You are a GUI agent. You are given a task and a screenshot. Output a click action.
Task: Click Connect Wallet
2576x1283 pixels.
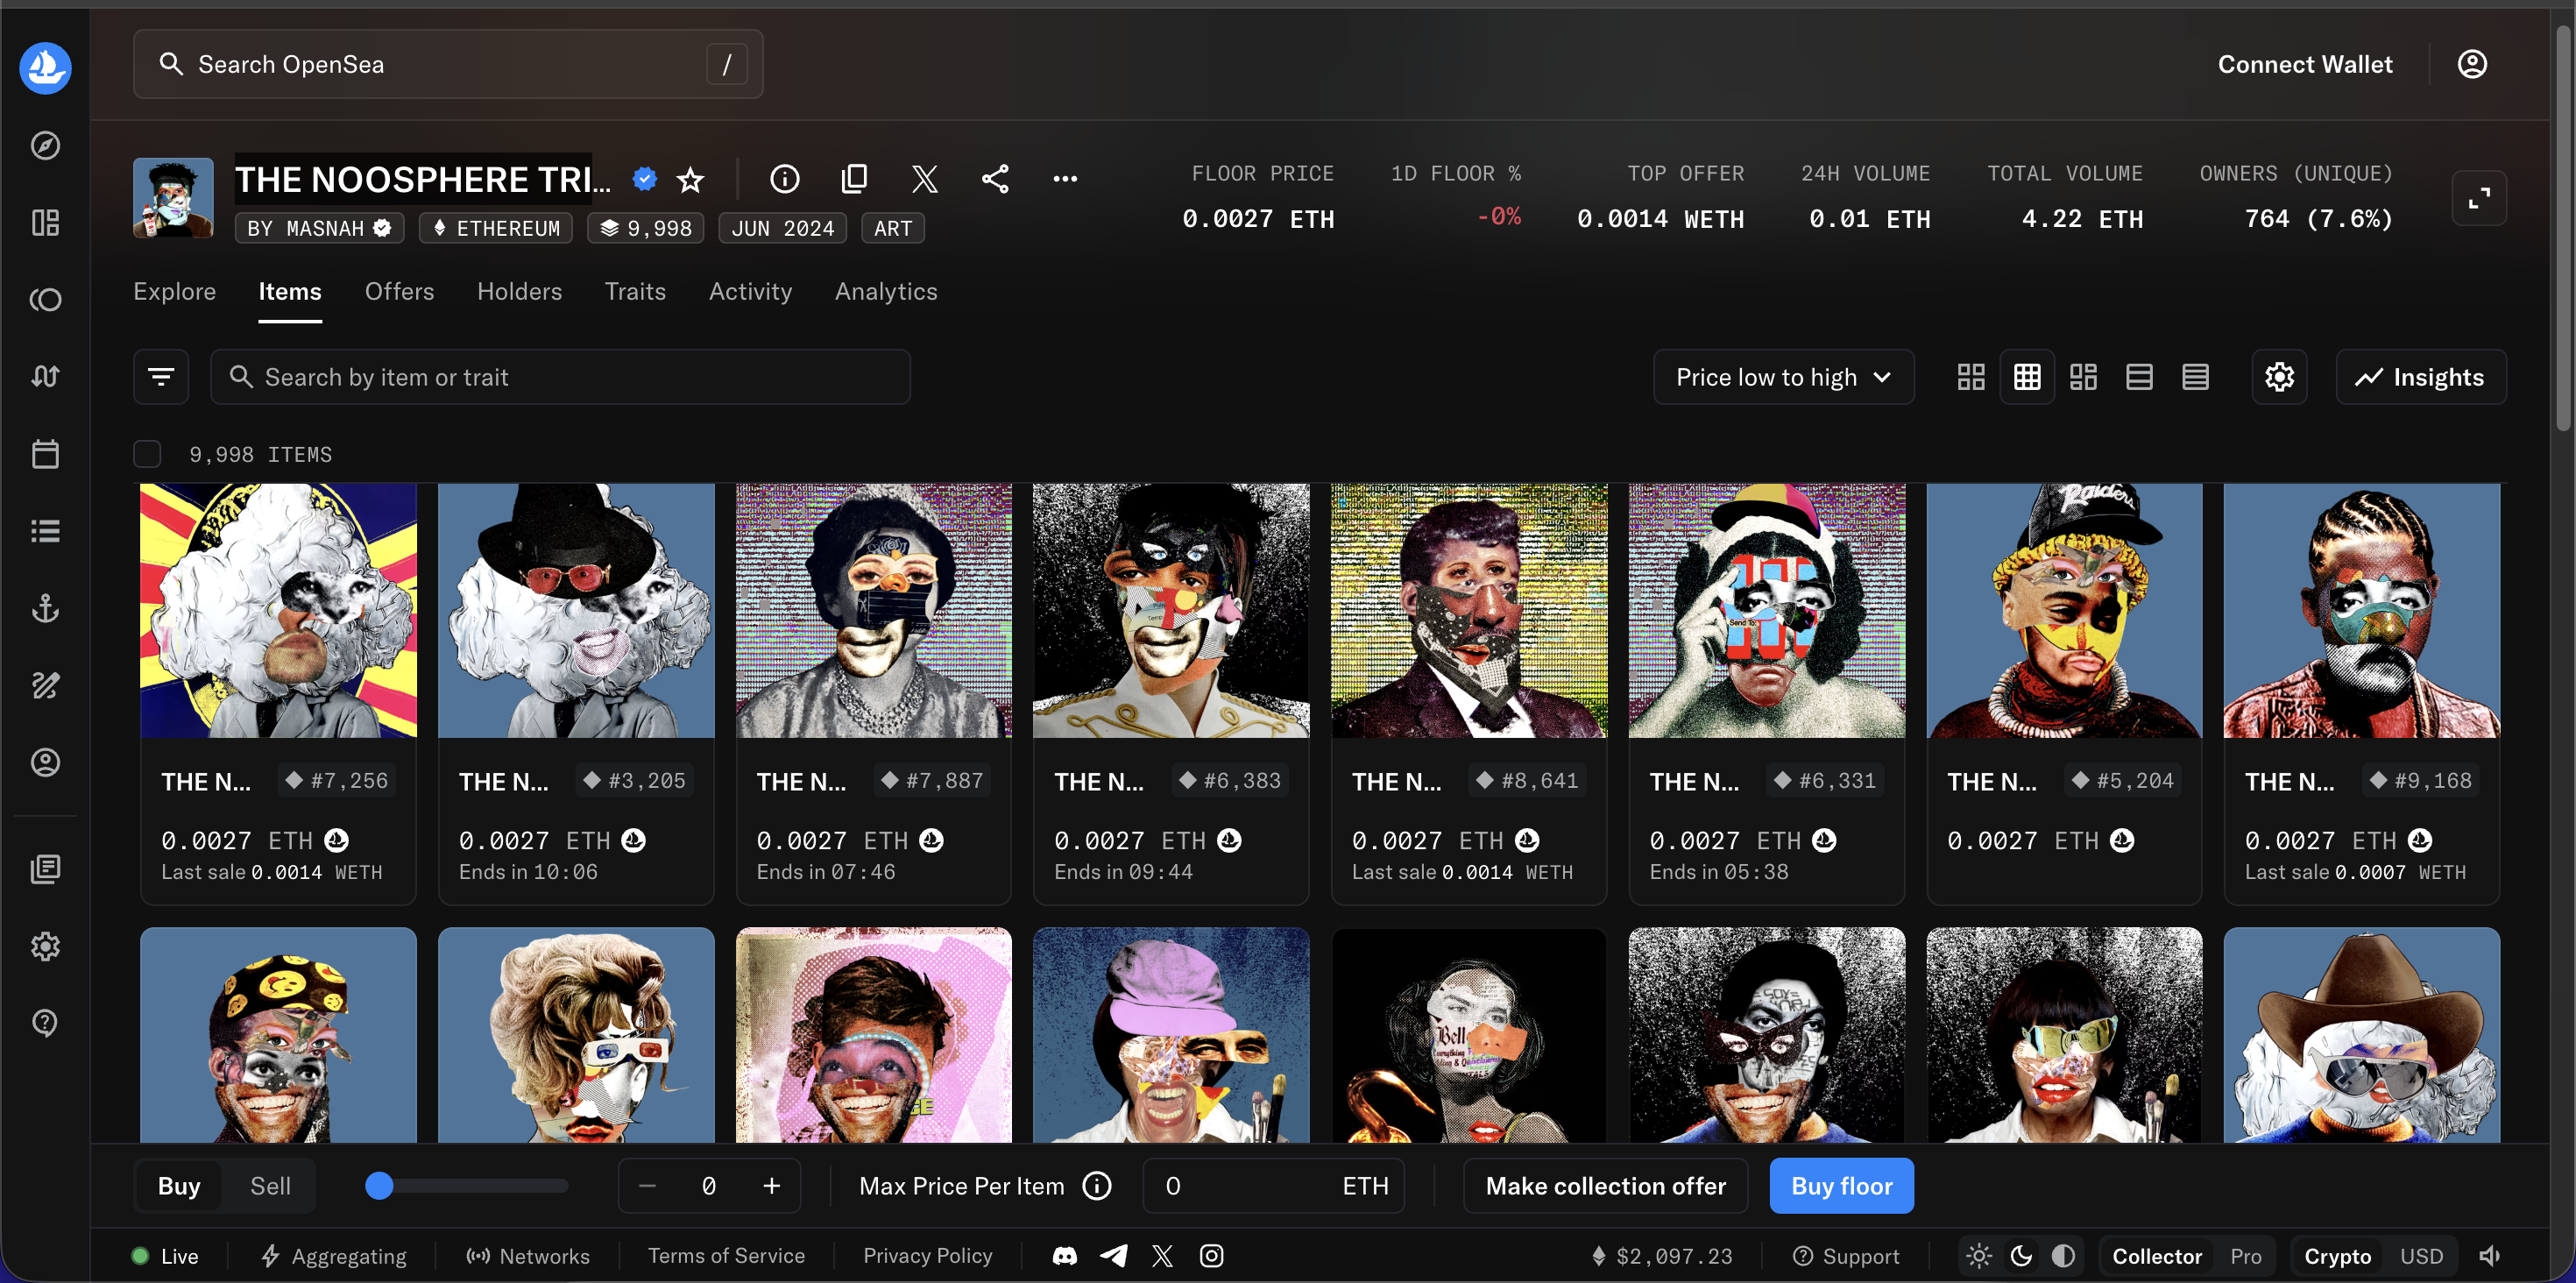pyautogui.click(x=2305, y=64)
